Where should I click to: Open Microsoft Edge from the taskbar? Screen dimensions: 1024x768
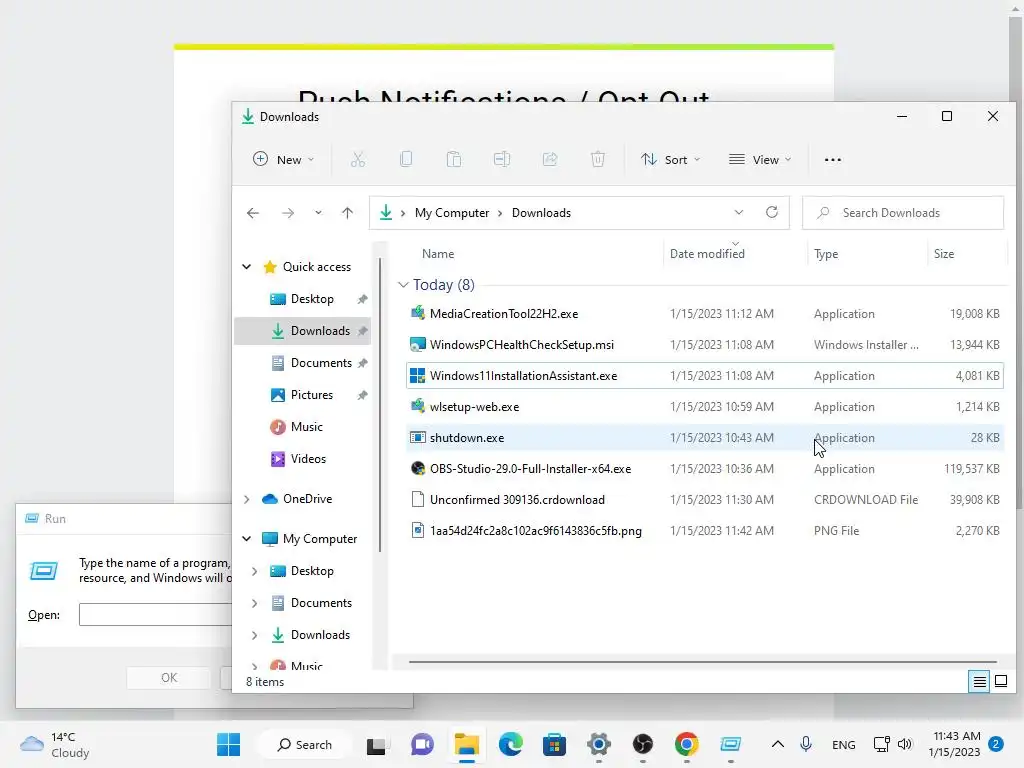point(511,744)
